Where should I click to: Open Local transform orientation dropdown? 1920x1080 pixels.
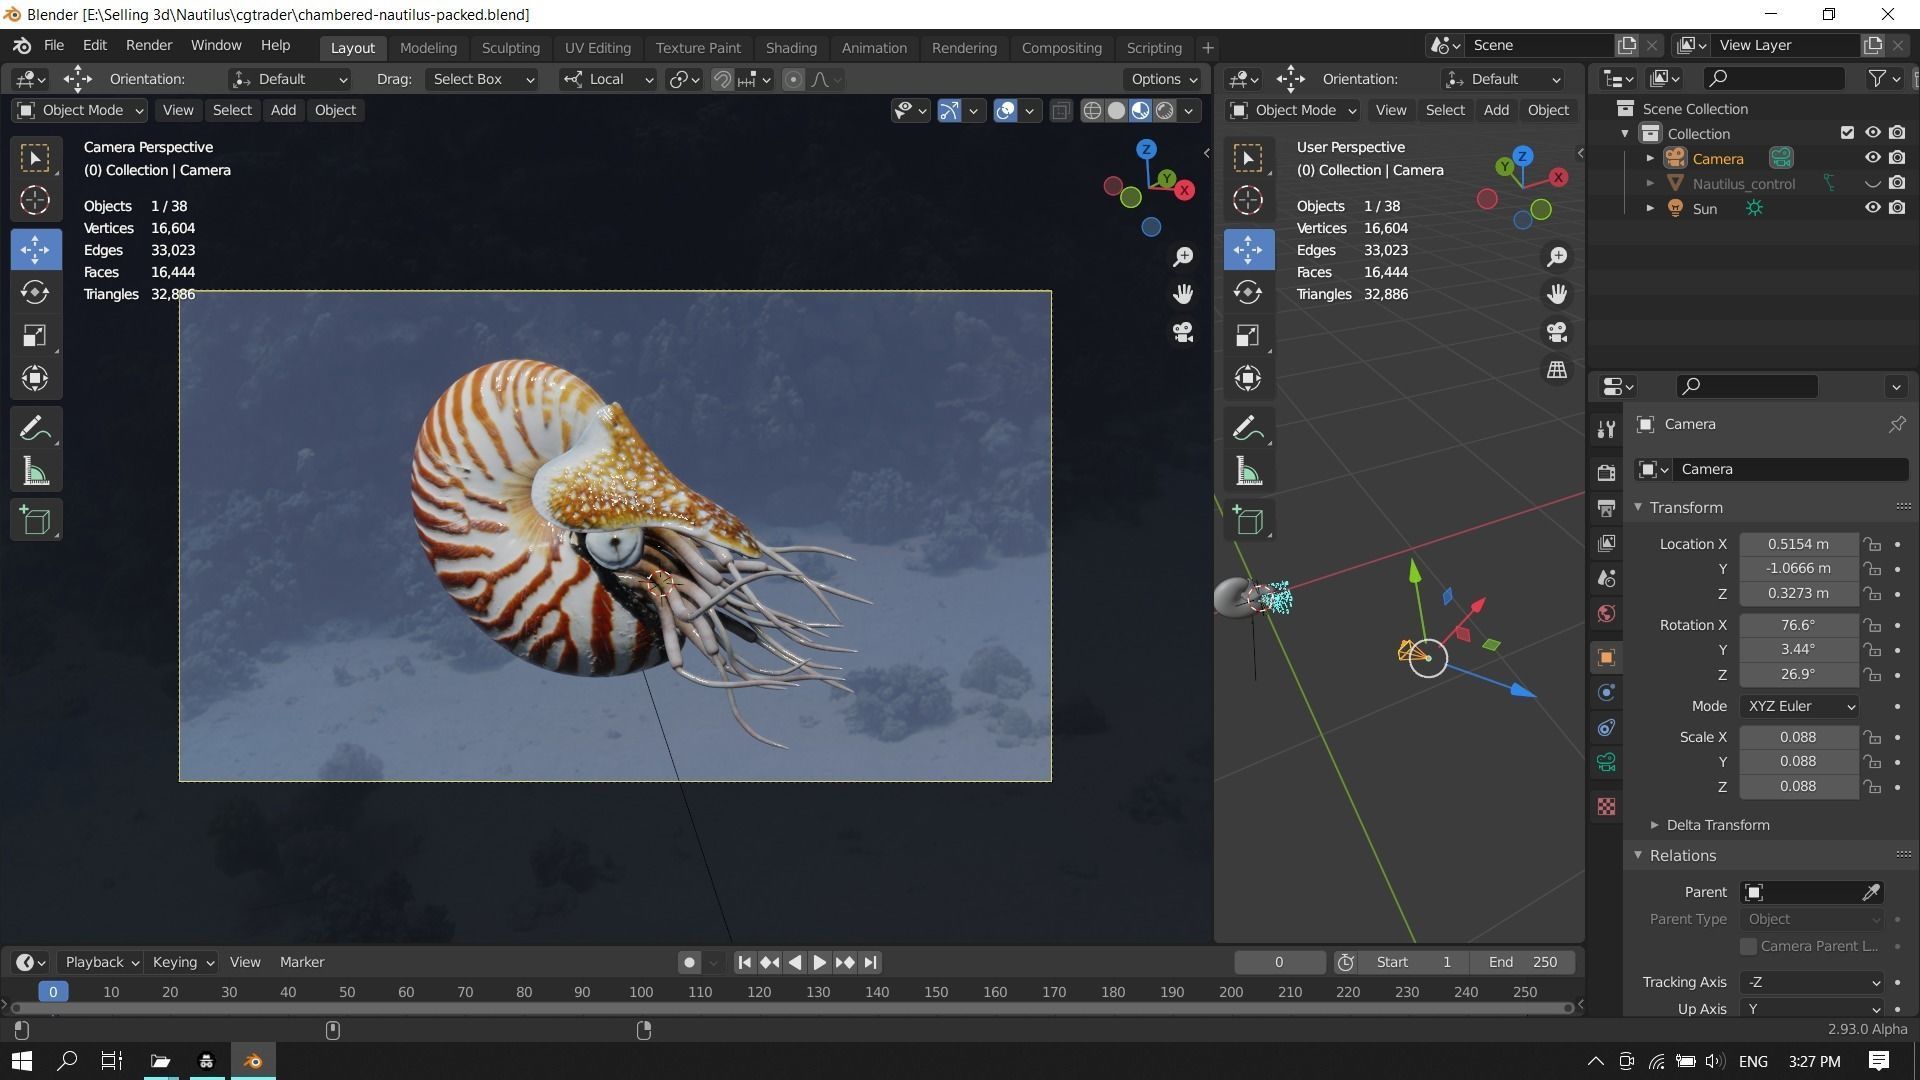click(608, 79)
